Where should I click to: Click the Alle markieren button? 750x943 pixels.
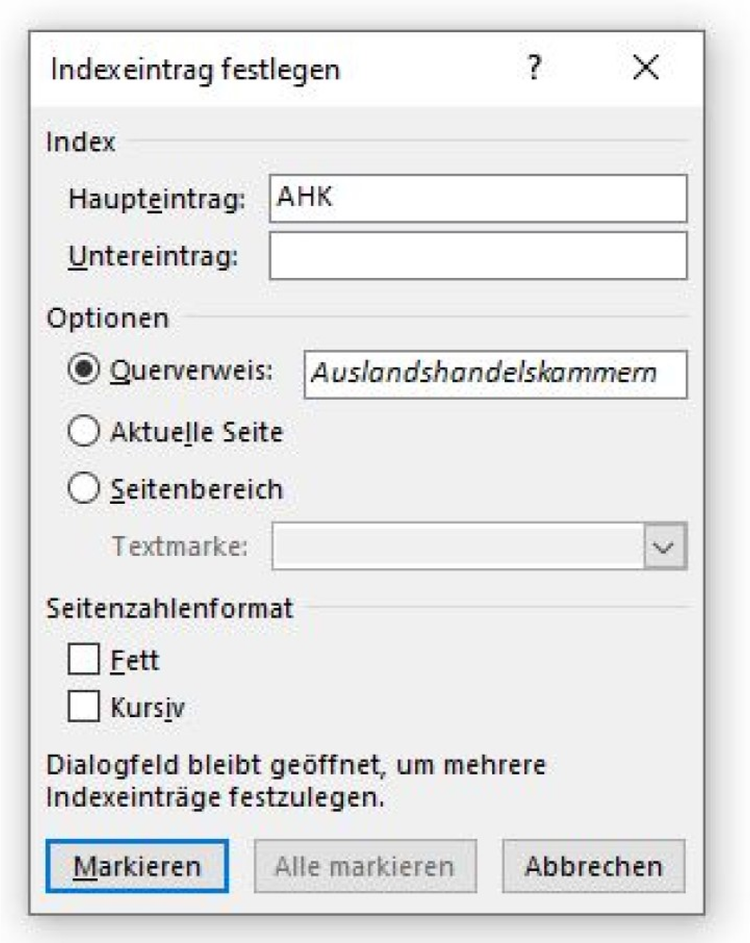pyautogui.click(x=365, y=865)
